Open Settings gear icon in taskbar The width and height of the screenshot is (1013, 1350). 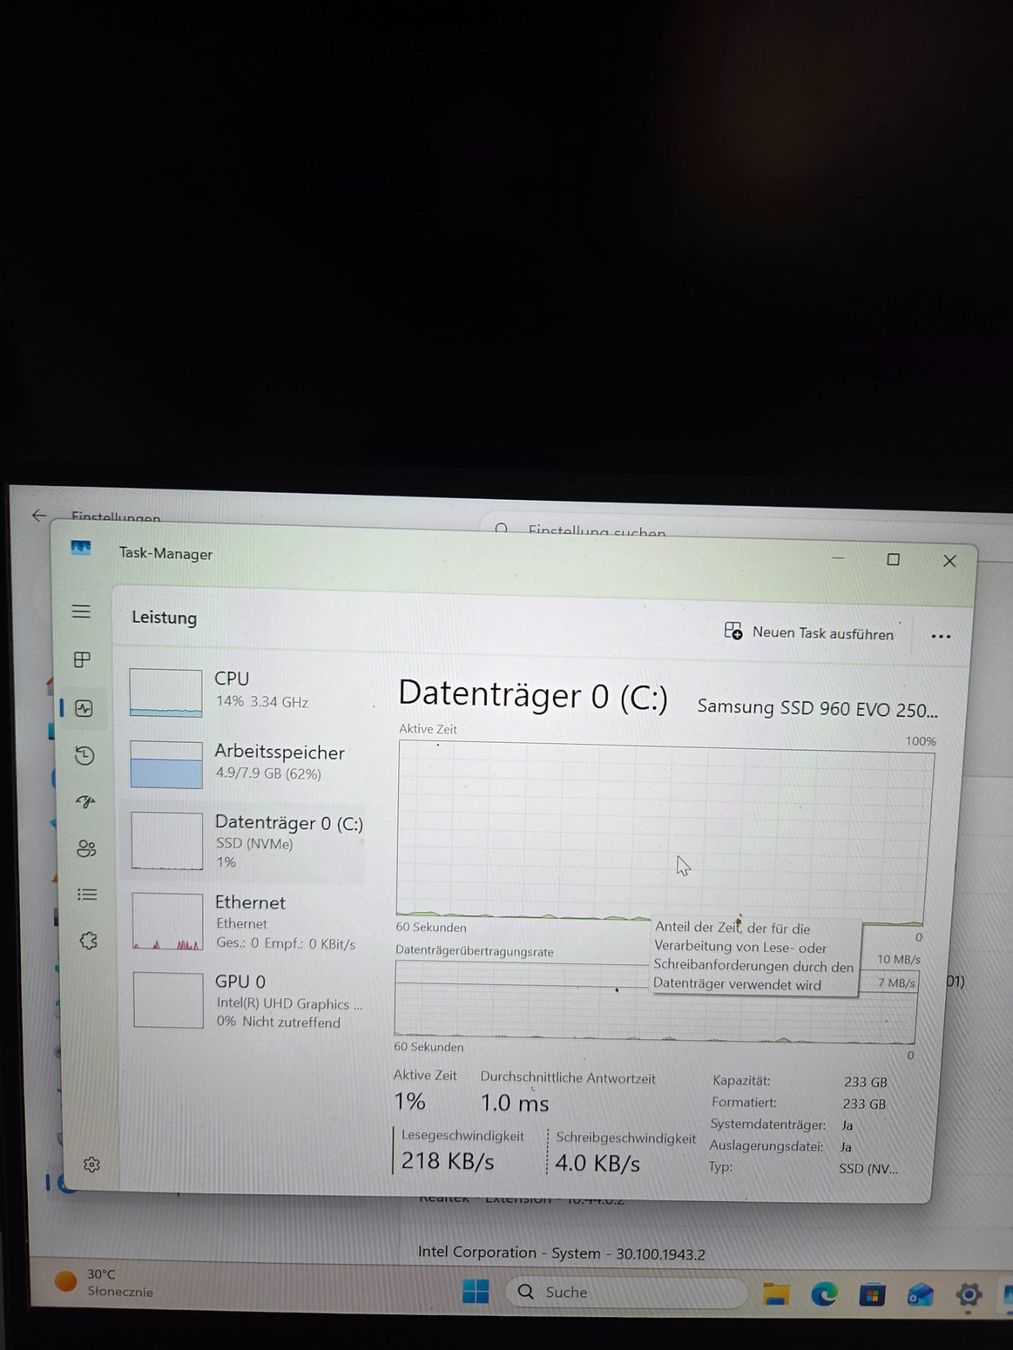pyautogui.click(x=968, y=1296)
